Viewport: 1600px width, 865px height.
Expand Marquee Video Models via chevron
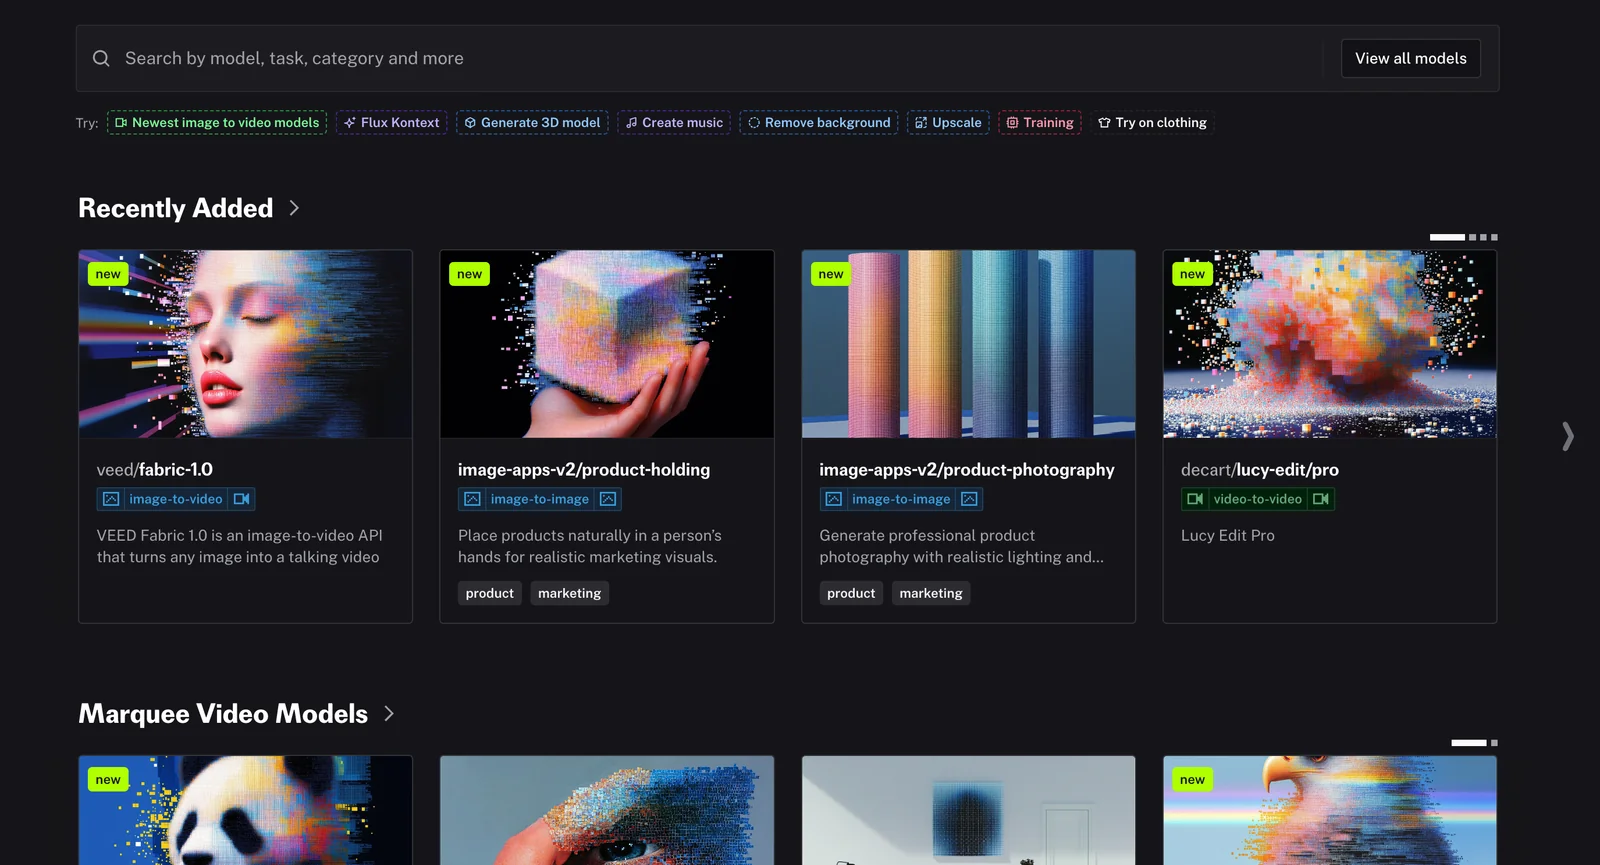[x=389, y=714]
